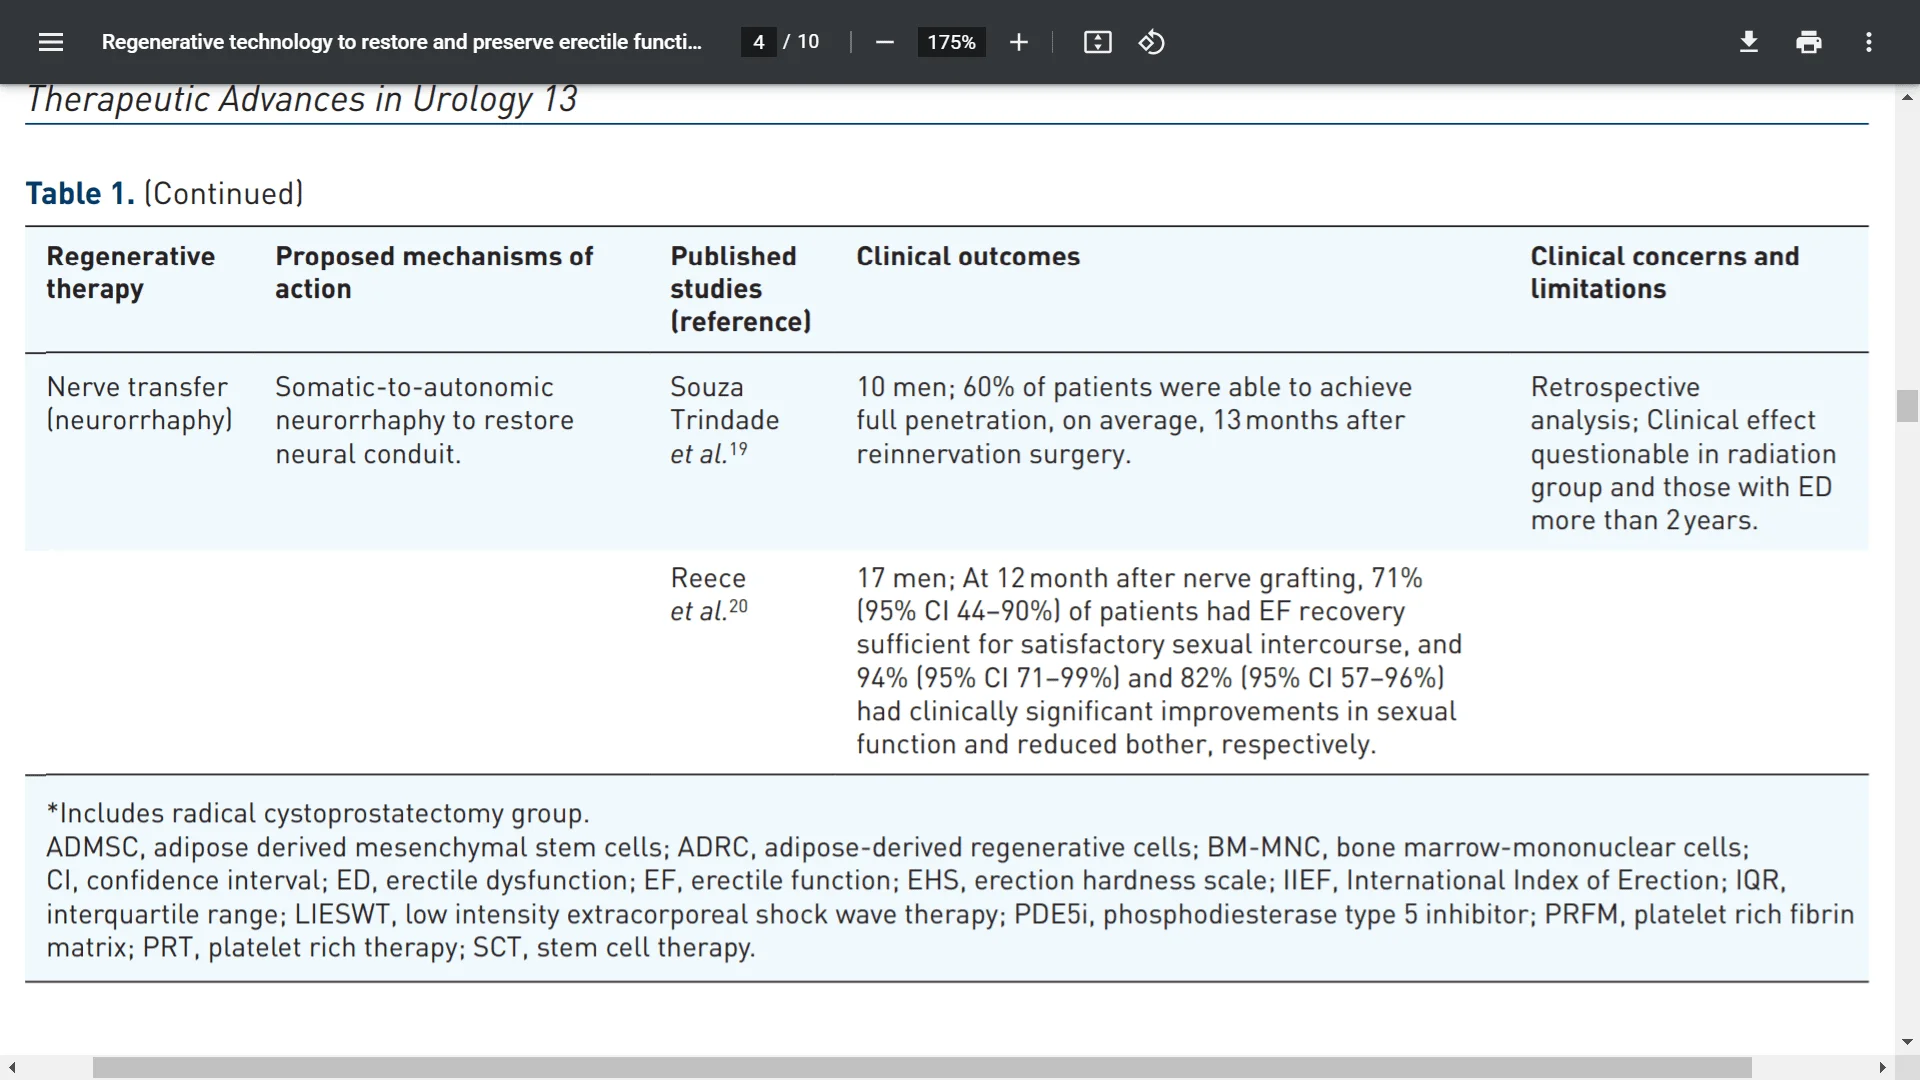This screenshot has width=1920, height=1080.
Task: Edit the 175% zoom level field
Action: pyautogui.click(x=951, y=42)
